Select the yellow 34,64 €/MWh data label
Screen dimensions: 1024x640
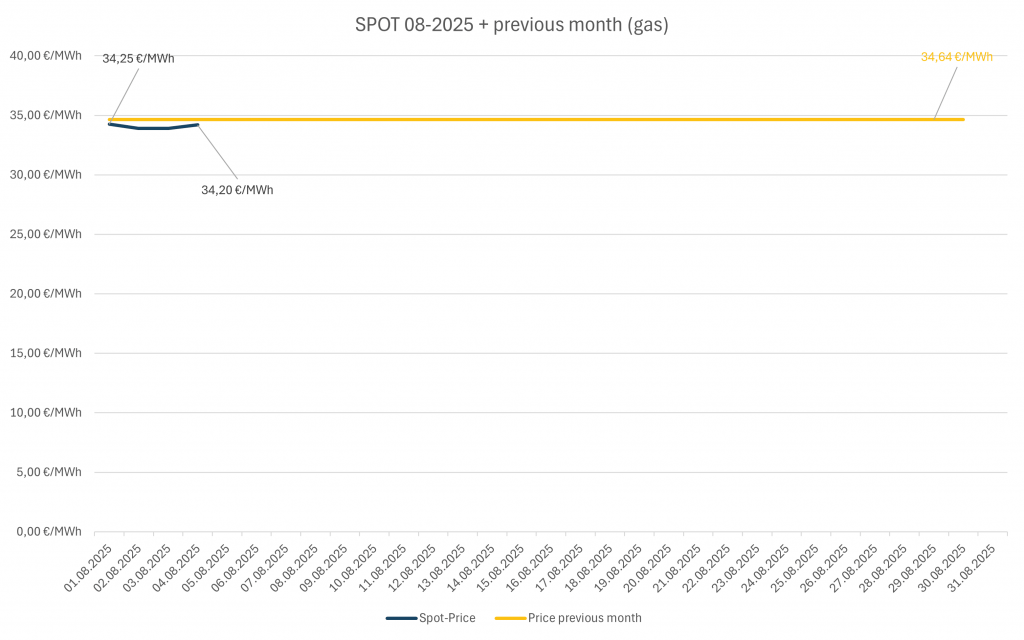(956, 57)
